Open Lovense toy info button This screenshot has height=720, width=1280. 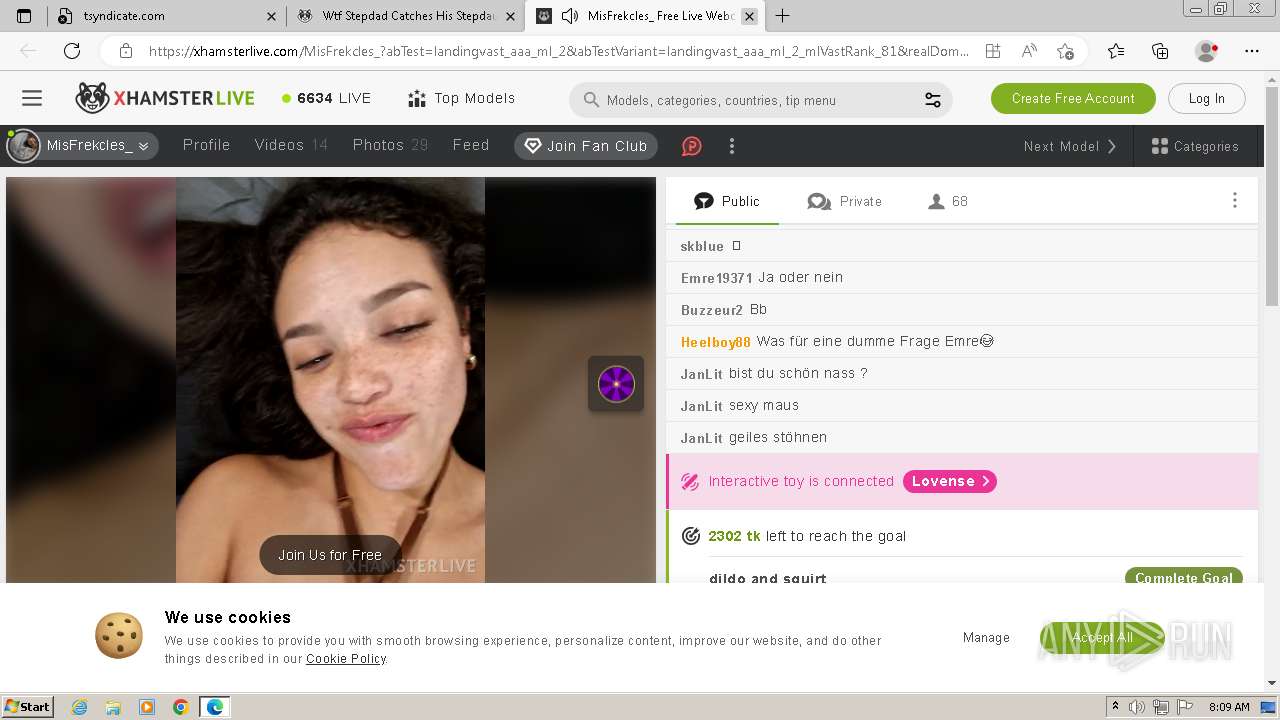pos(950,481)
